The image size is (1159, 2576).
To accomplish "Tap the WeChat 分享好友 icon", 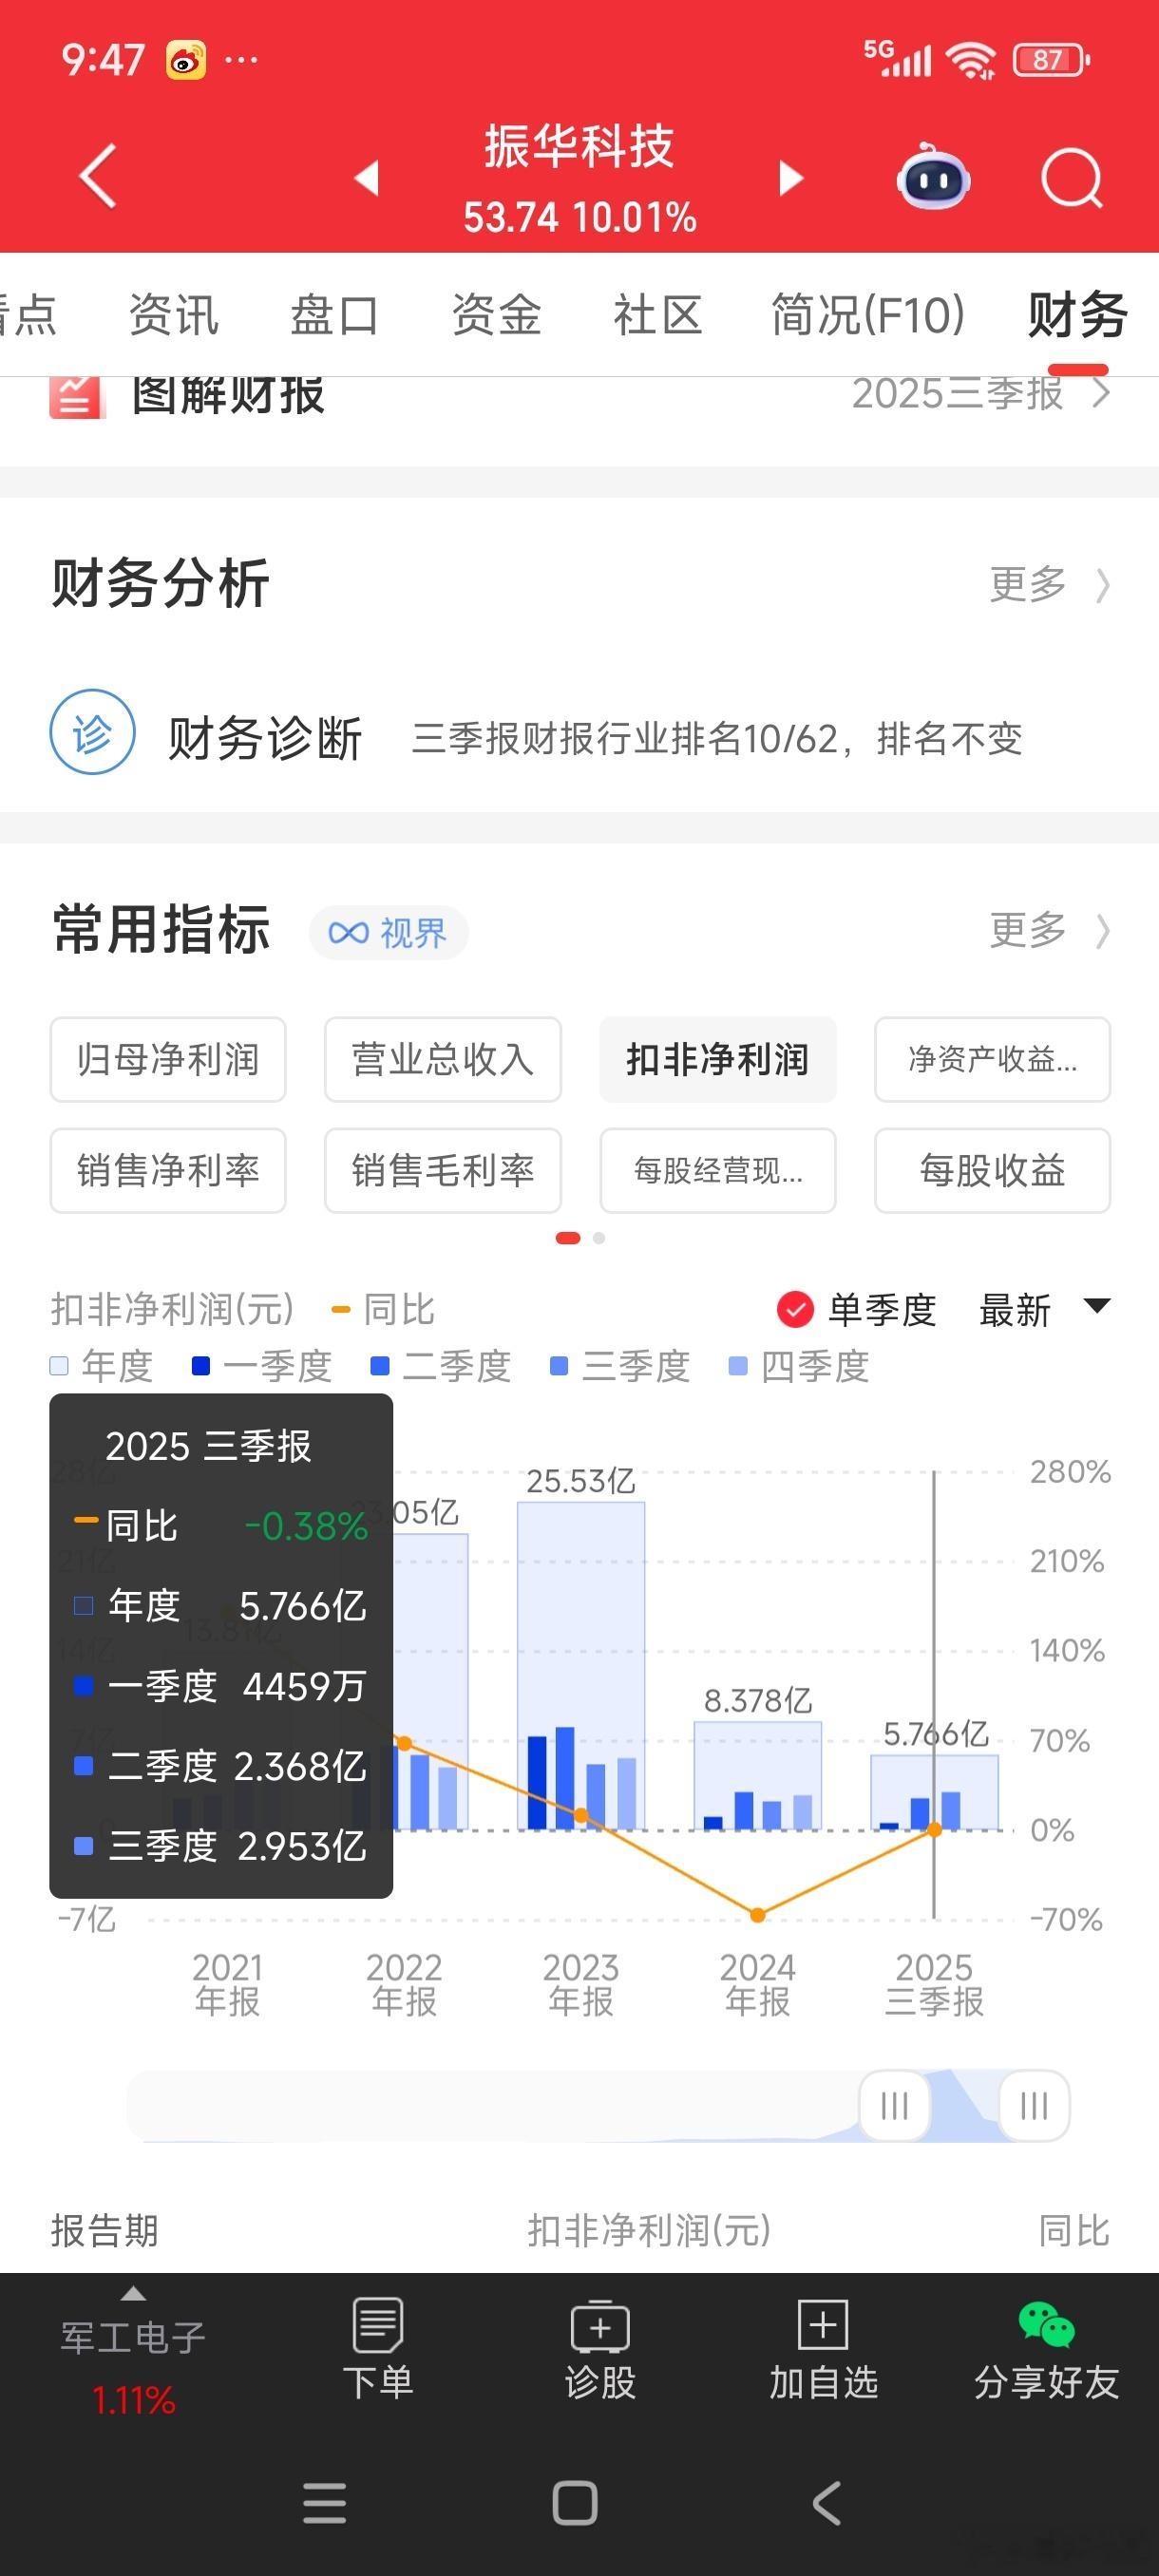I will (x=1046, y=2324).
